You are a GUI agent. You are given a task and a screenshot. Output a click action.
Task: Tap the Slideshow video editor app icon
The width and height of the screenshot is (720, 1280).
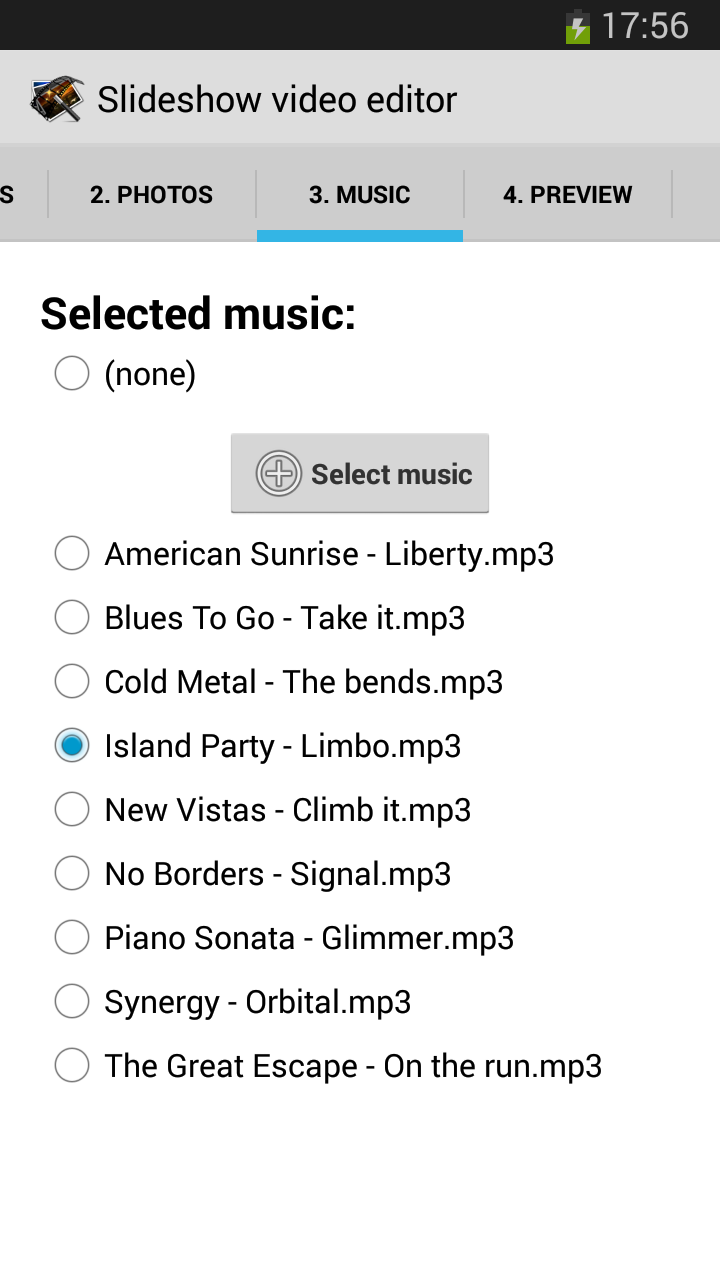tap(56, 99)
